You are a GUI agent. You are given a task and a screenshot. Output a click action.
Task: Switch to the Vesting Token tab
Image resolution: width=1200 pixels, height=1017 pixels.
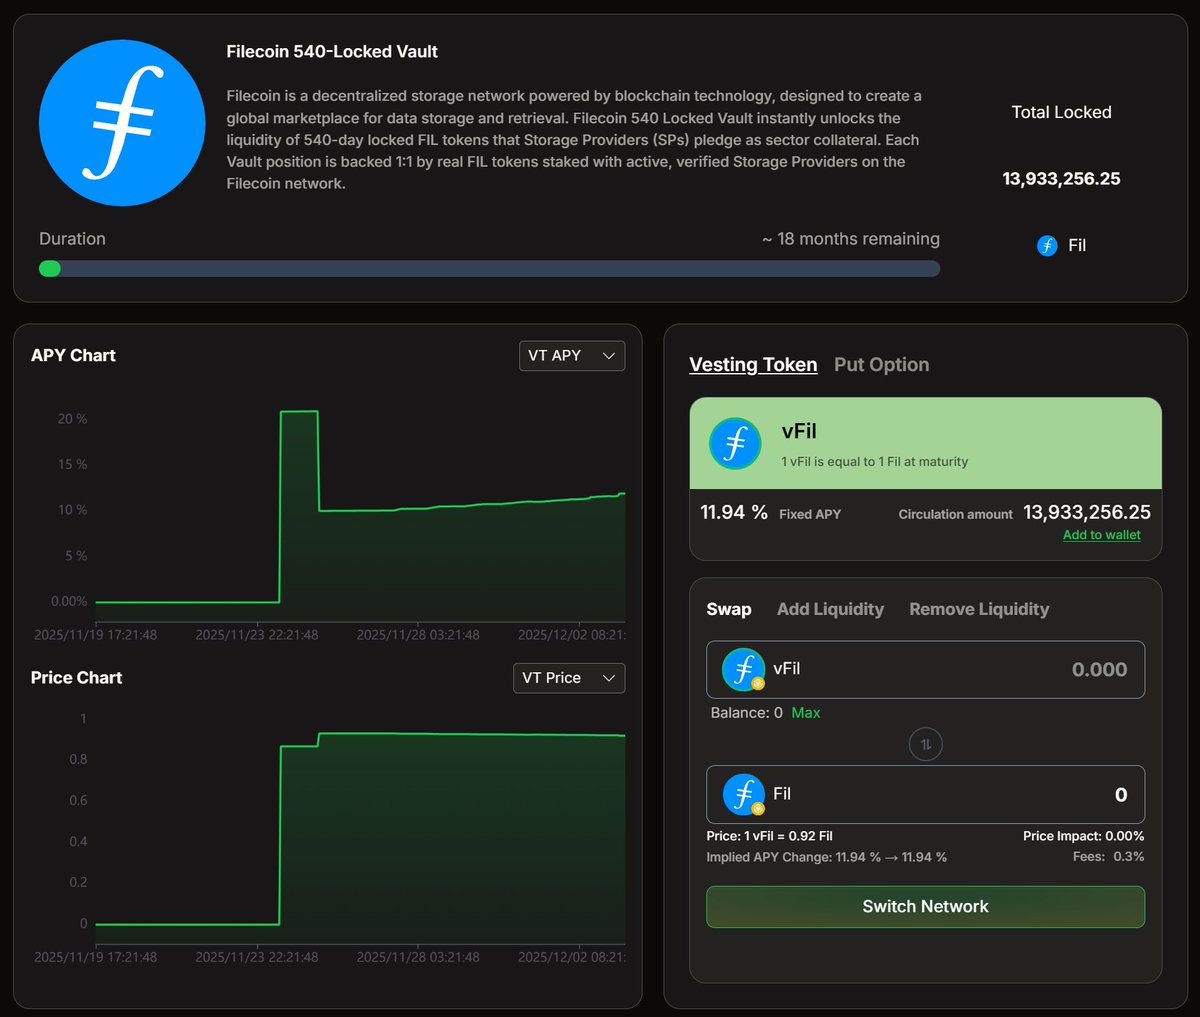point(753,365)
